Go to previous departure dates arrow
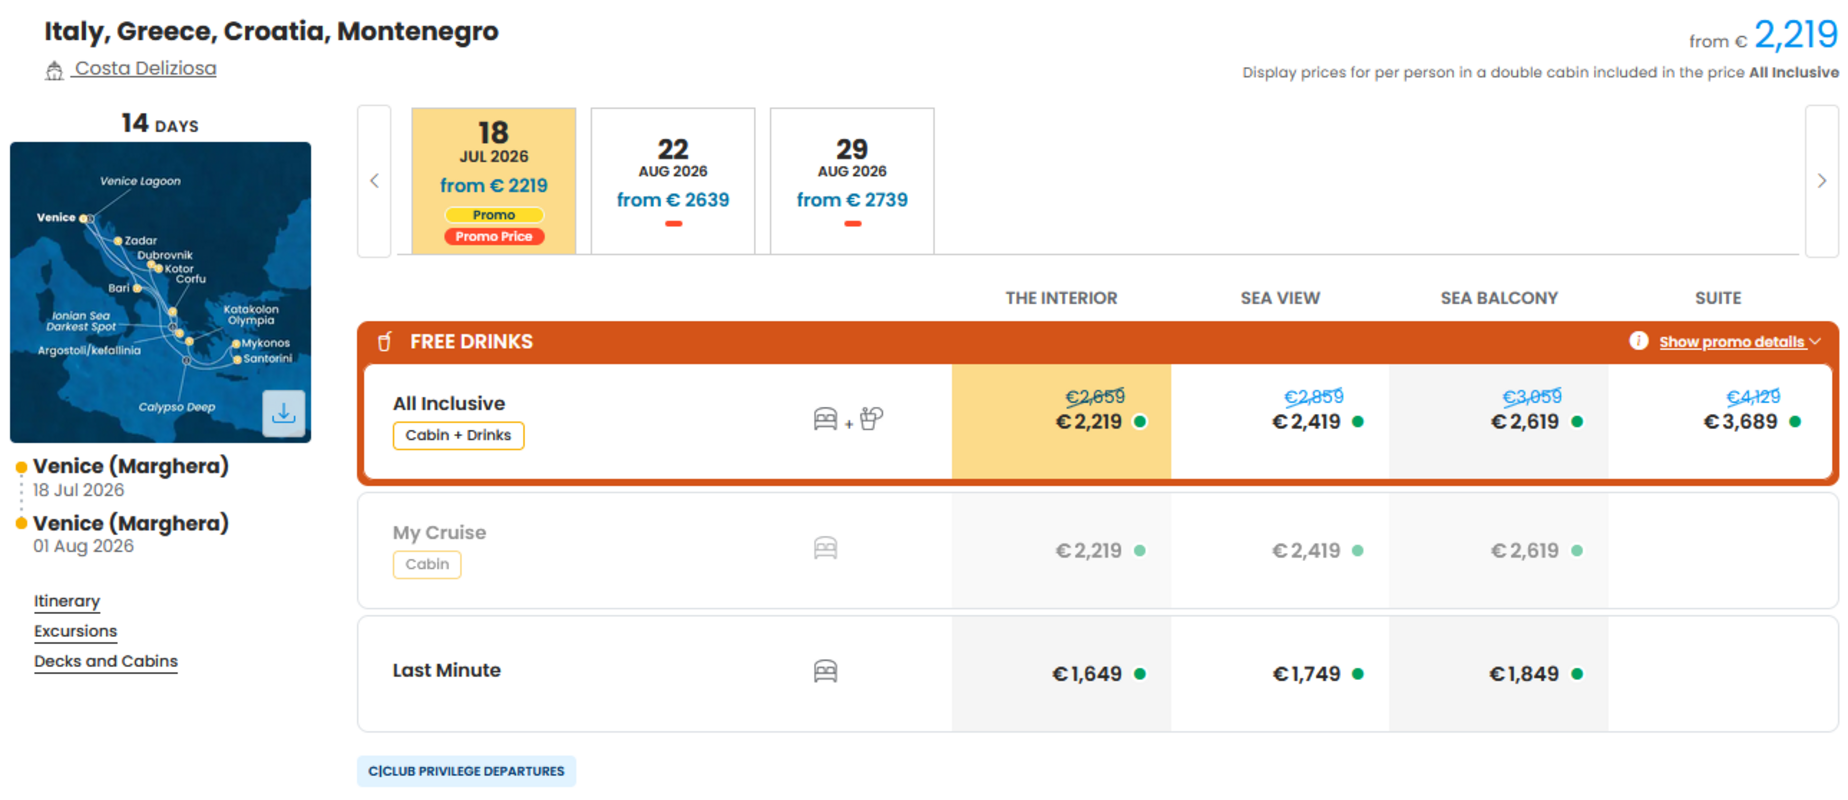1848x800 pixels. [x=374, y=181]
